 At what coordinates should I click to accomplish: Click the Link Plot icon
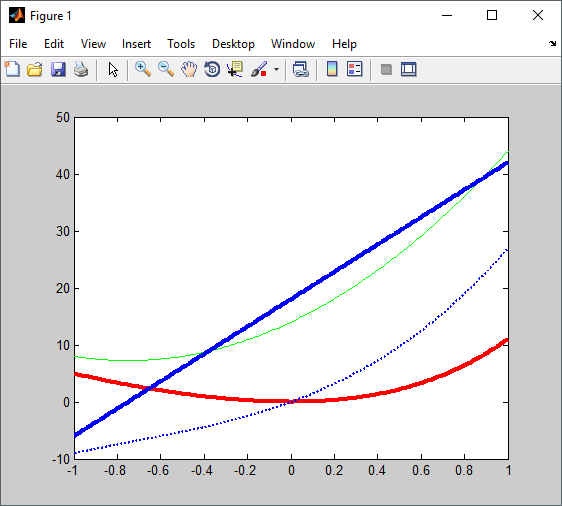tap(301, 69)
